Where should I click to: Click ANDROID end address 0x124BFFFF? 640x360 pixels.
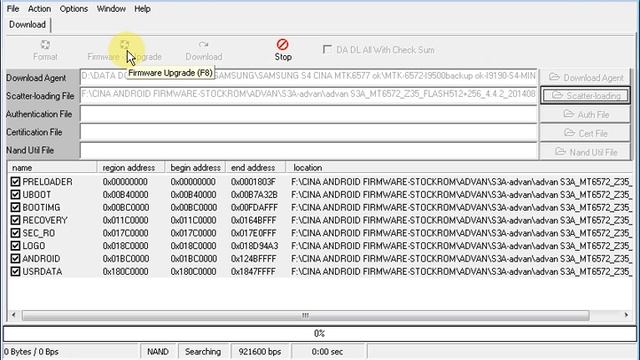tap(253, 259)
